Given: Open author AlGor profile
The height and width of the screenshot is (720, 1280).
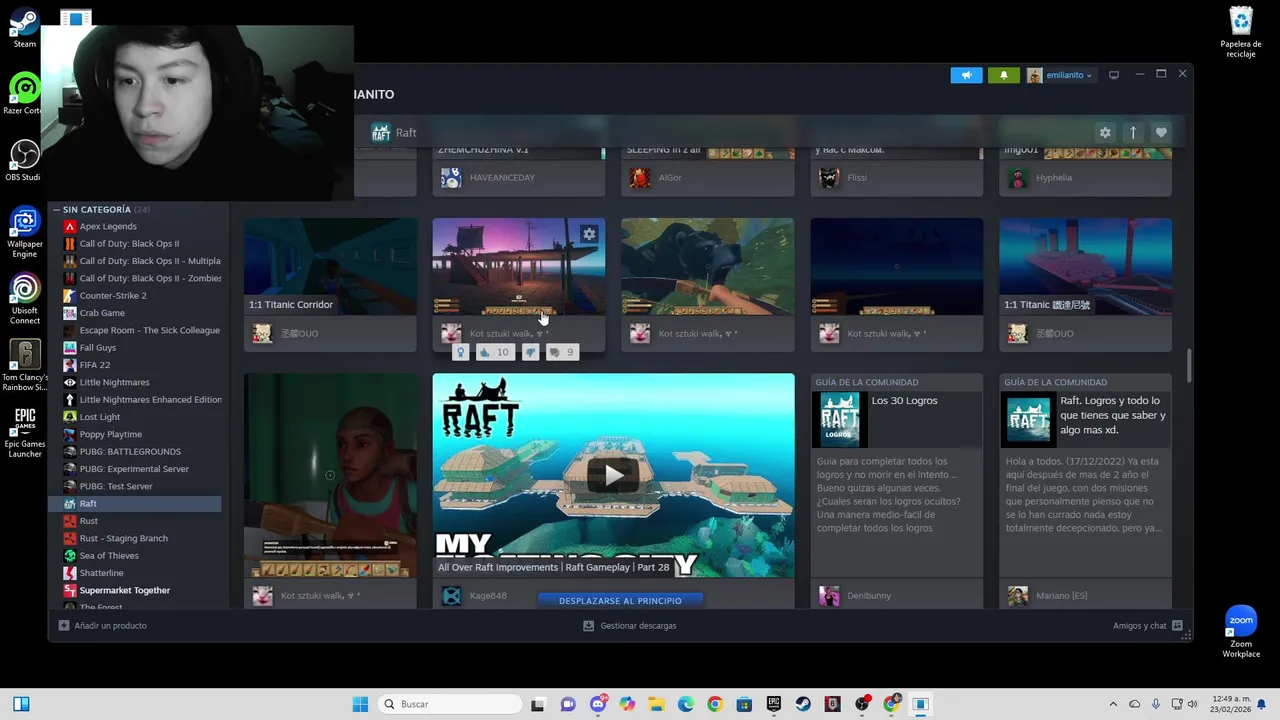Looking at the screenshot, I should [670, 178].
